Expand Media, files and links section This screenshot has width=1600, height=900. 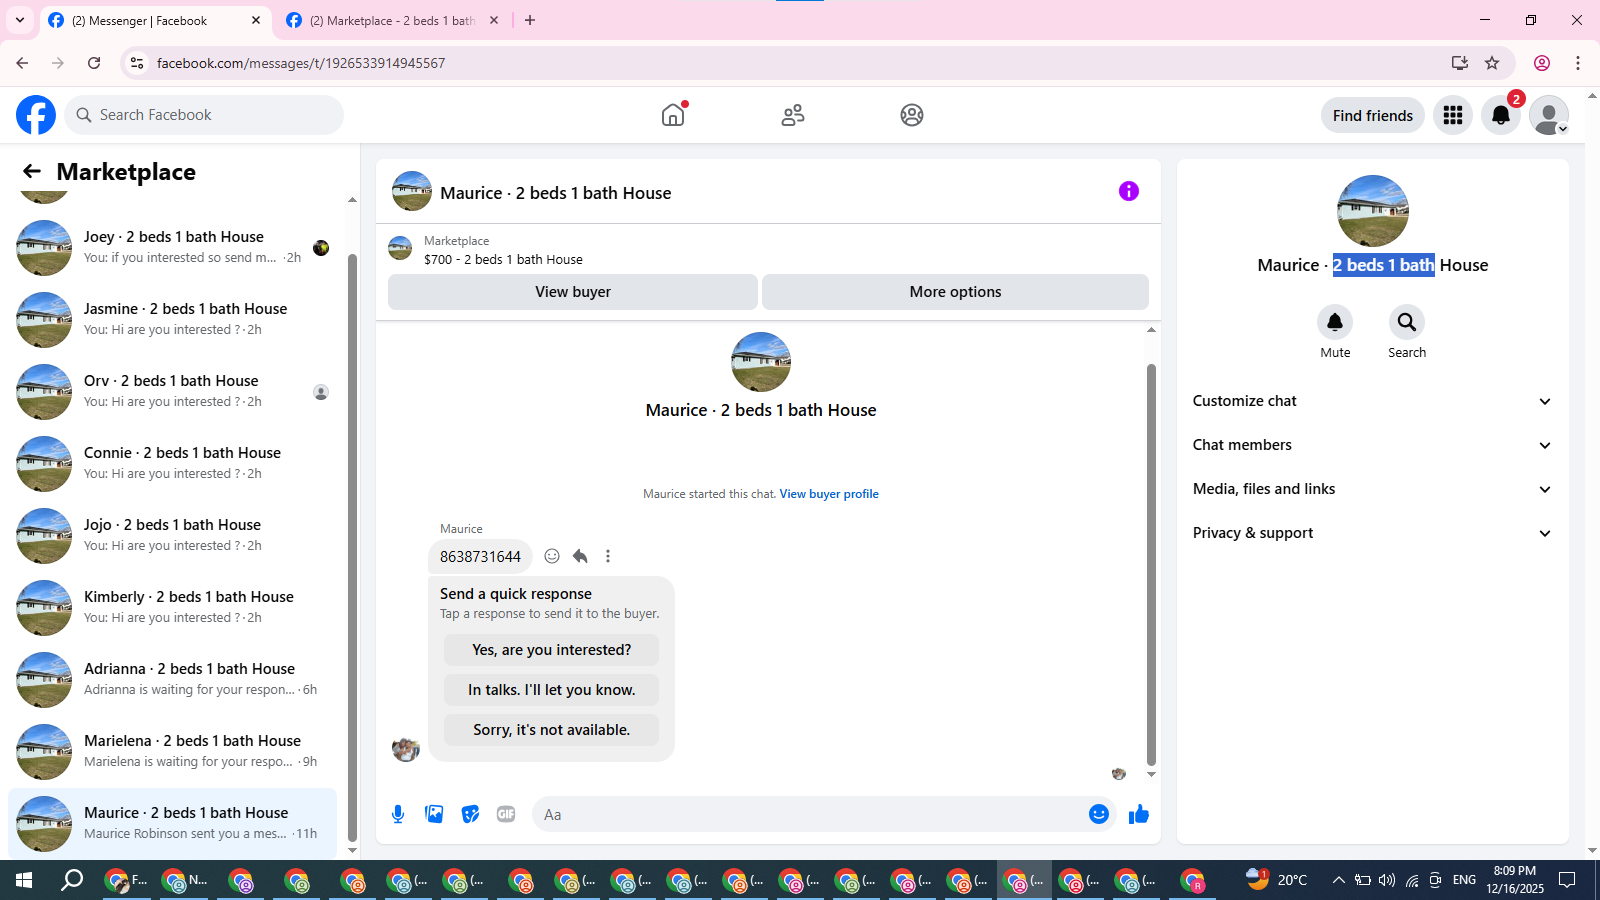(1372, 489)
